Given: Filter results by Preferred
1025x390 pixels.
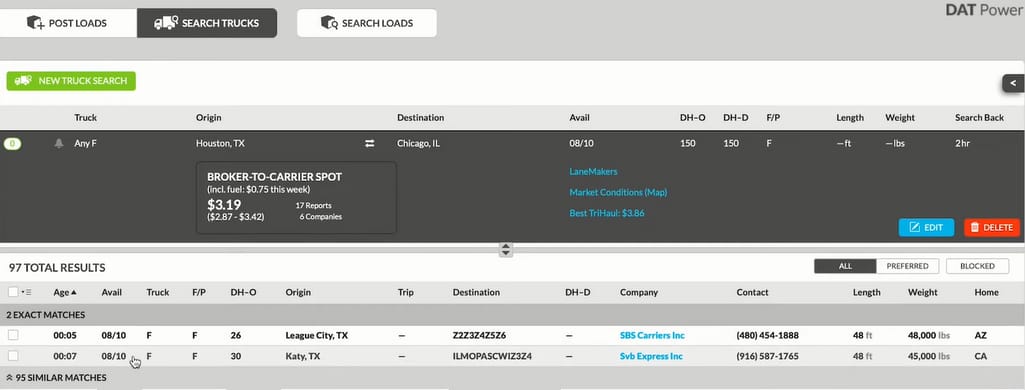Looking at the screenshot, I should (x=907, y=266).
